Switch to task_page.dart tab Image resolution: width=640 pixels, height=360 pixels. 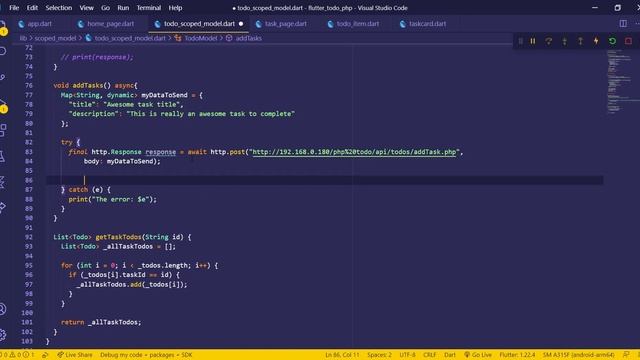[x=286, y=24]
